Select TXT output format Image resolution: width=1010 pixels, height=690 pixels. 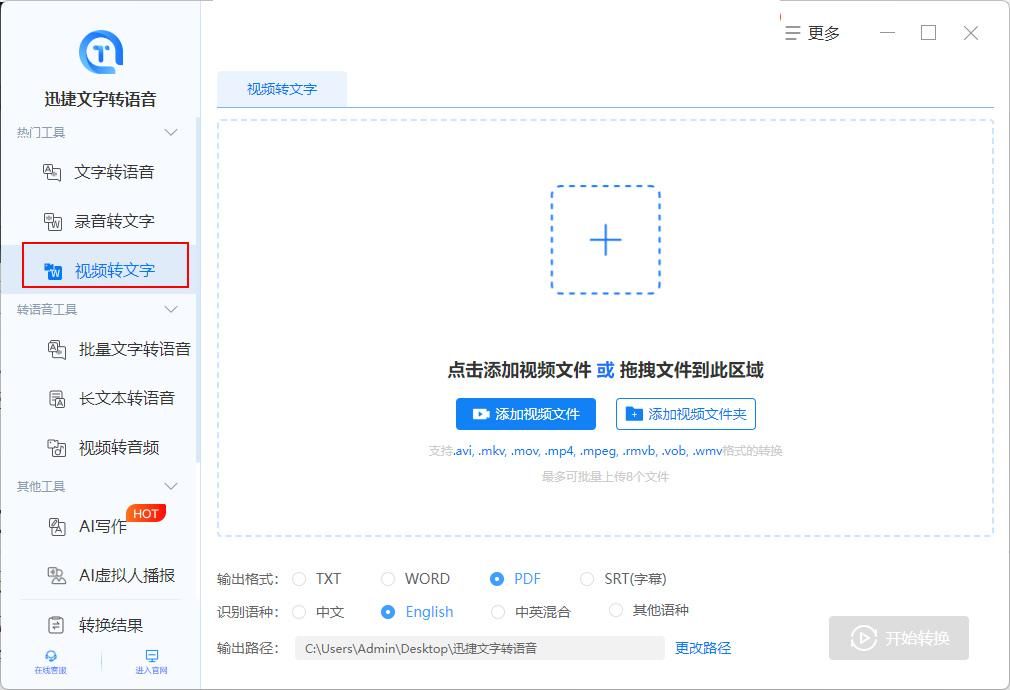tap(299, 579)
